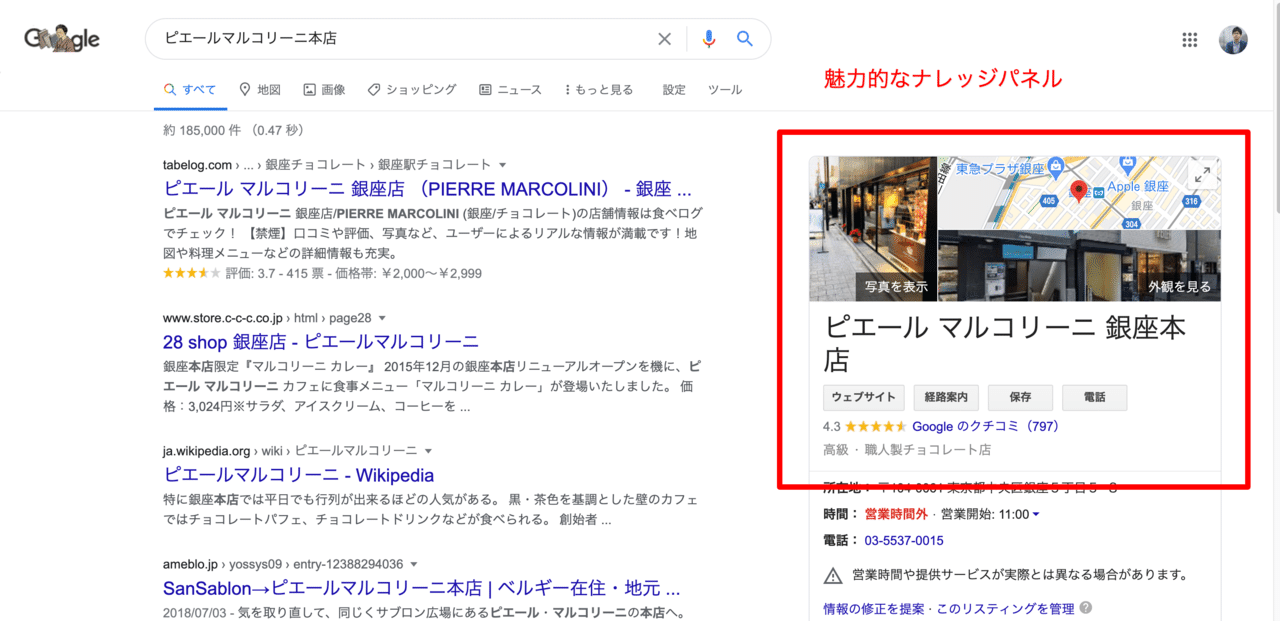Open 情報の修正を提案 link
This screenshot has width=1280, height=621.
(874, 608)
